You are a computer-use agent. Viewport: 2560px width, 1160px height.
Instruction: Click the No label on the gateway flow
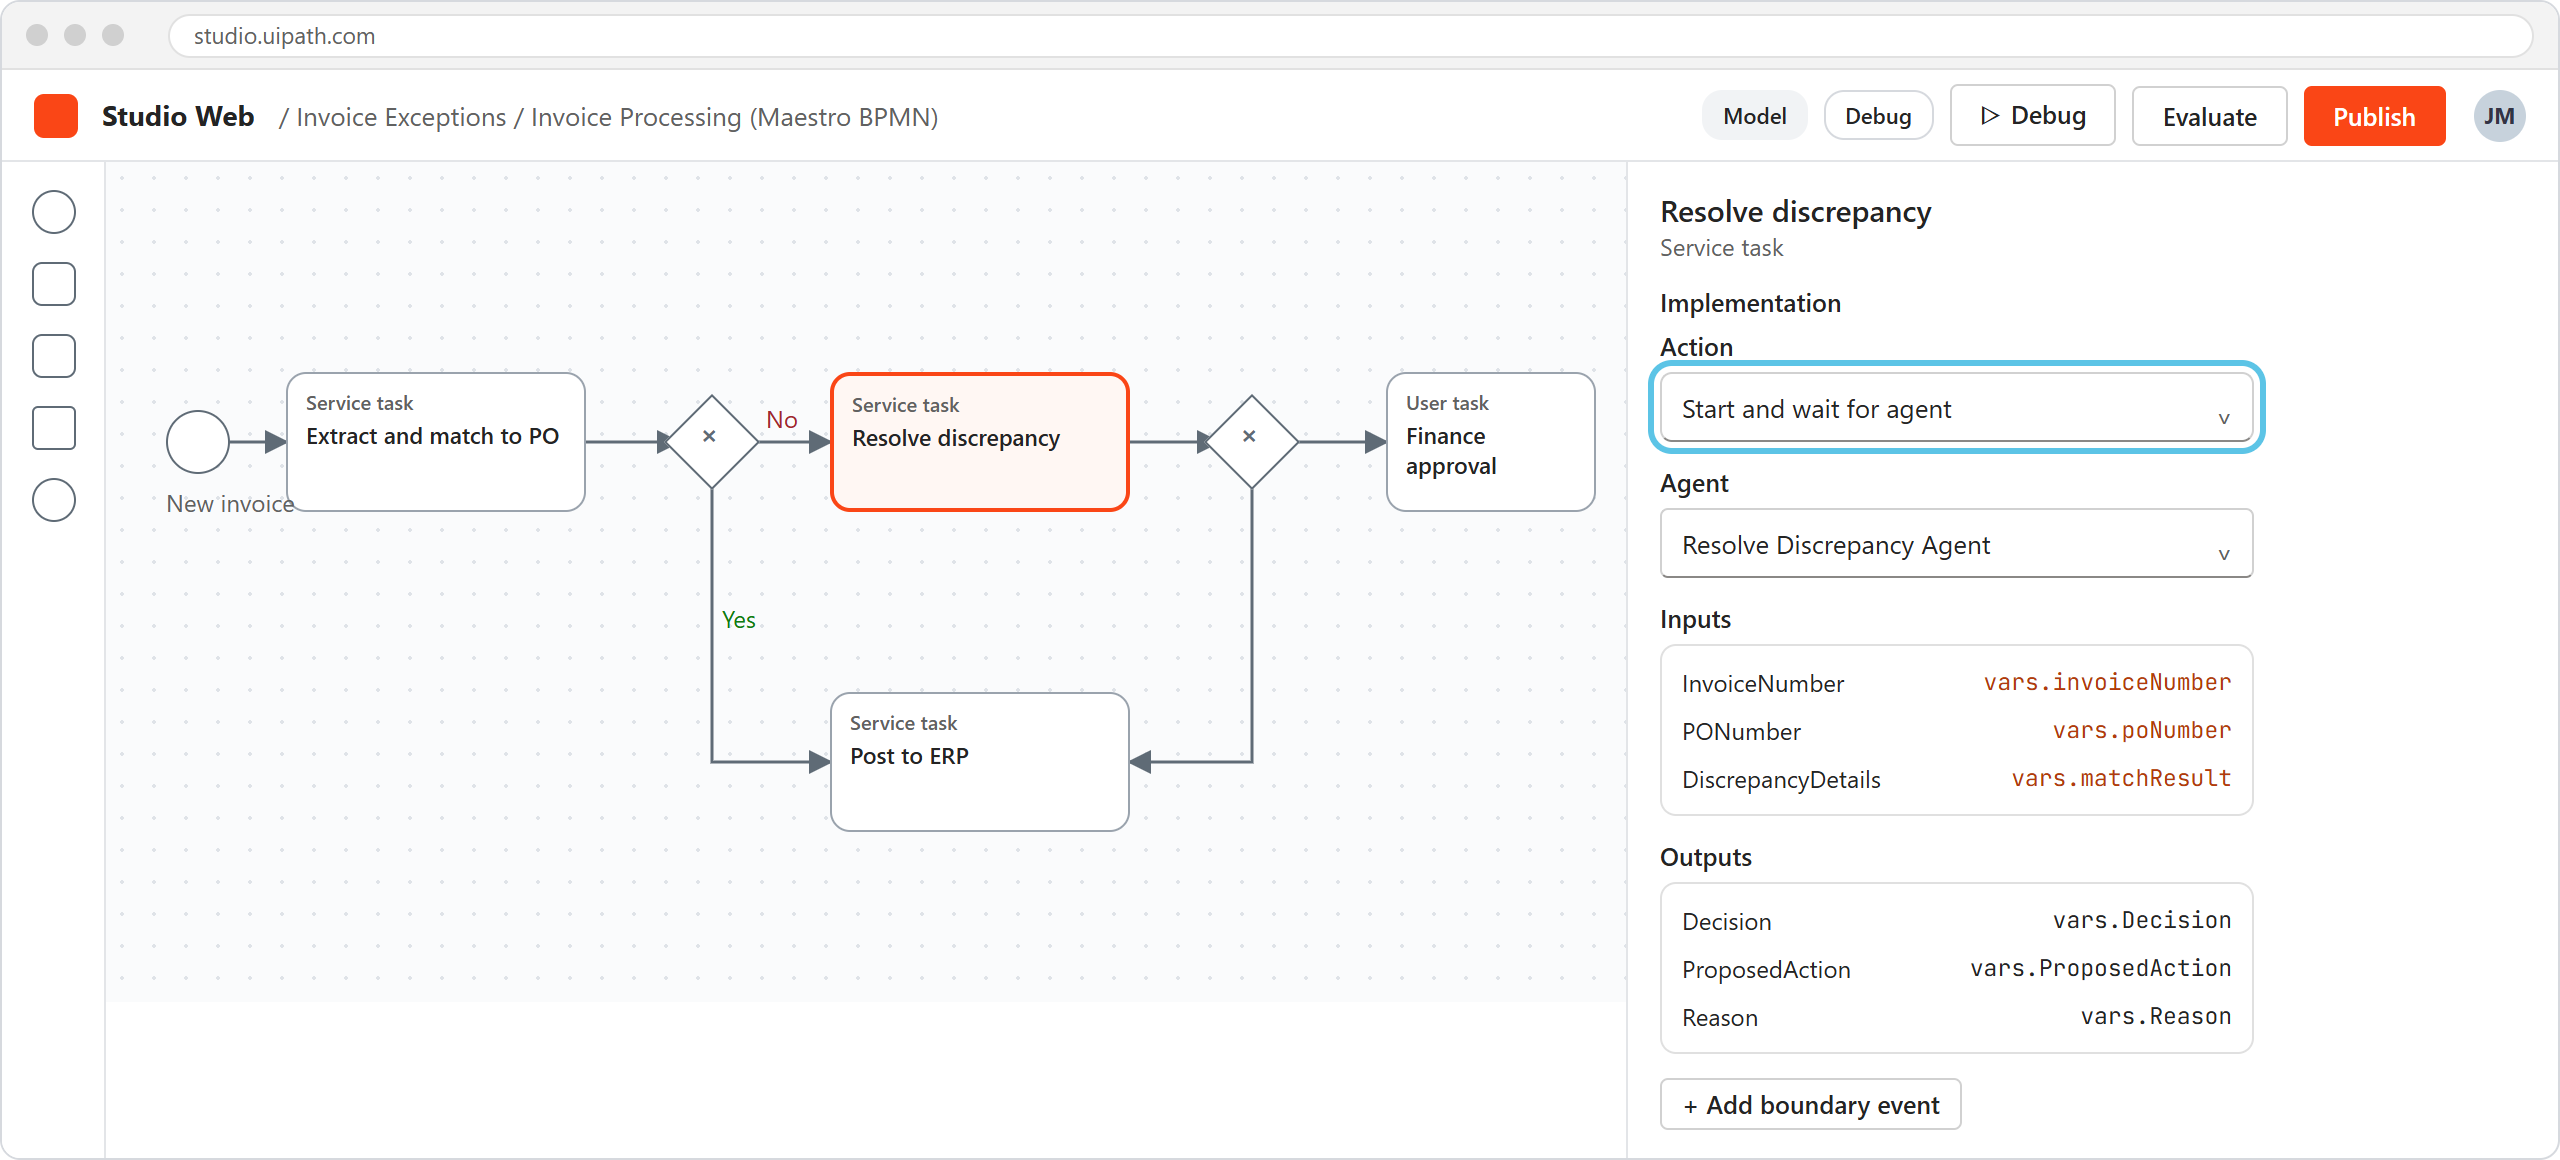782,419
